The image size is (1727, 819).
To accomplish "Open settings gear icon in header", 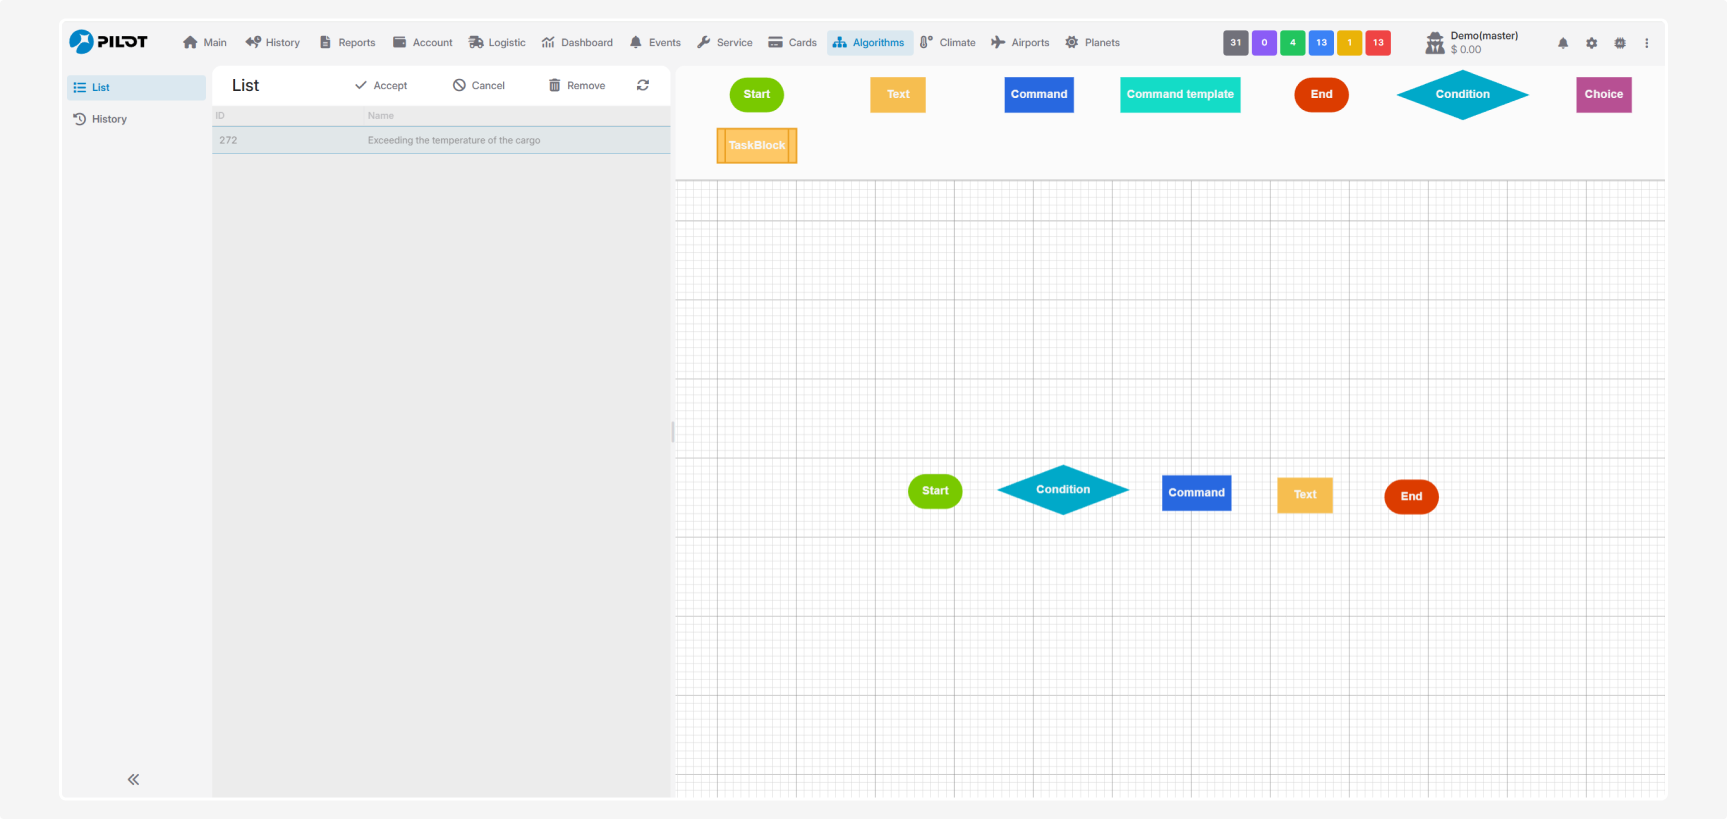I will pos(1591,43).
